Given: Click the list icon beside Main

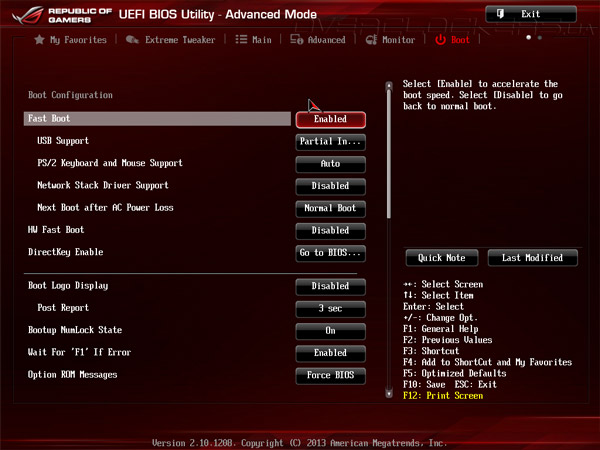Looking at the screenshot, I should (x=241, y=39).
